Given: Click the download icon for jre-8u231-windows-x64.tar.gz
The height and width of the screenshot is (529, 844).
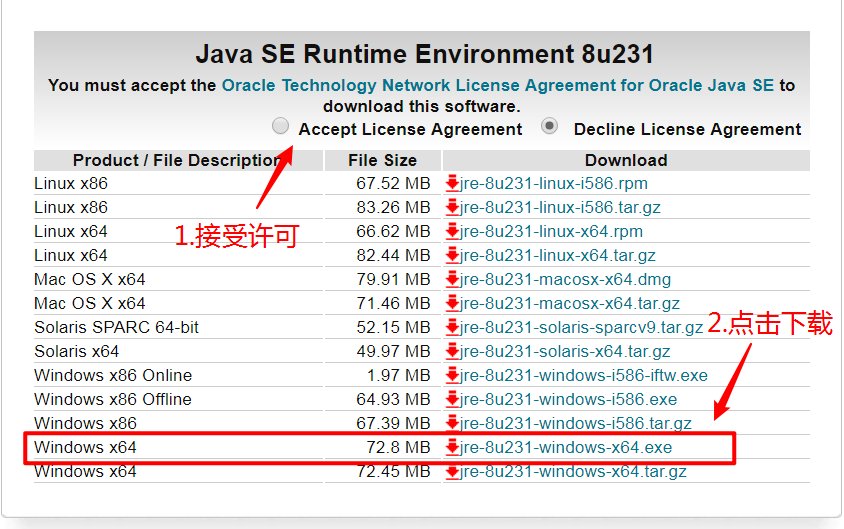Looking at the screenshot, I should [452, 471].
